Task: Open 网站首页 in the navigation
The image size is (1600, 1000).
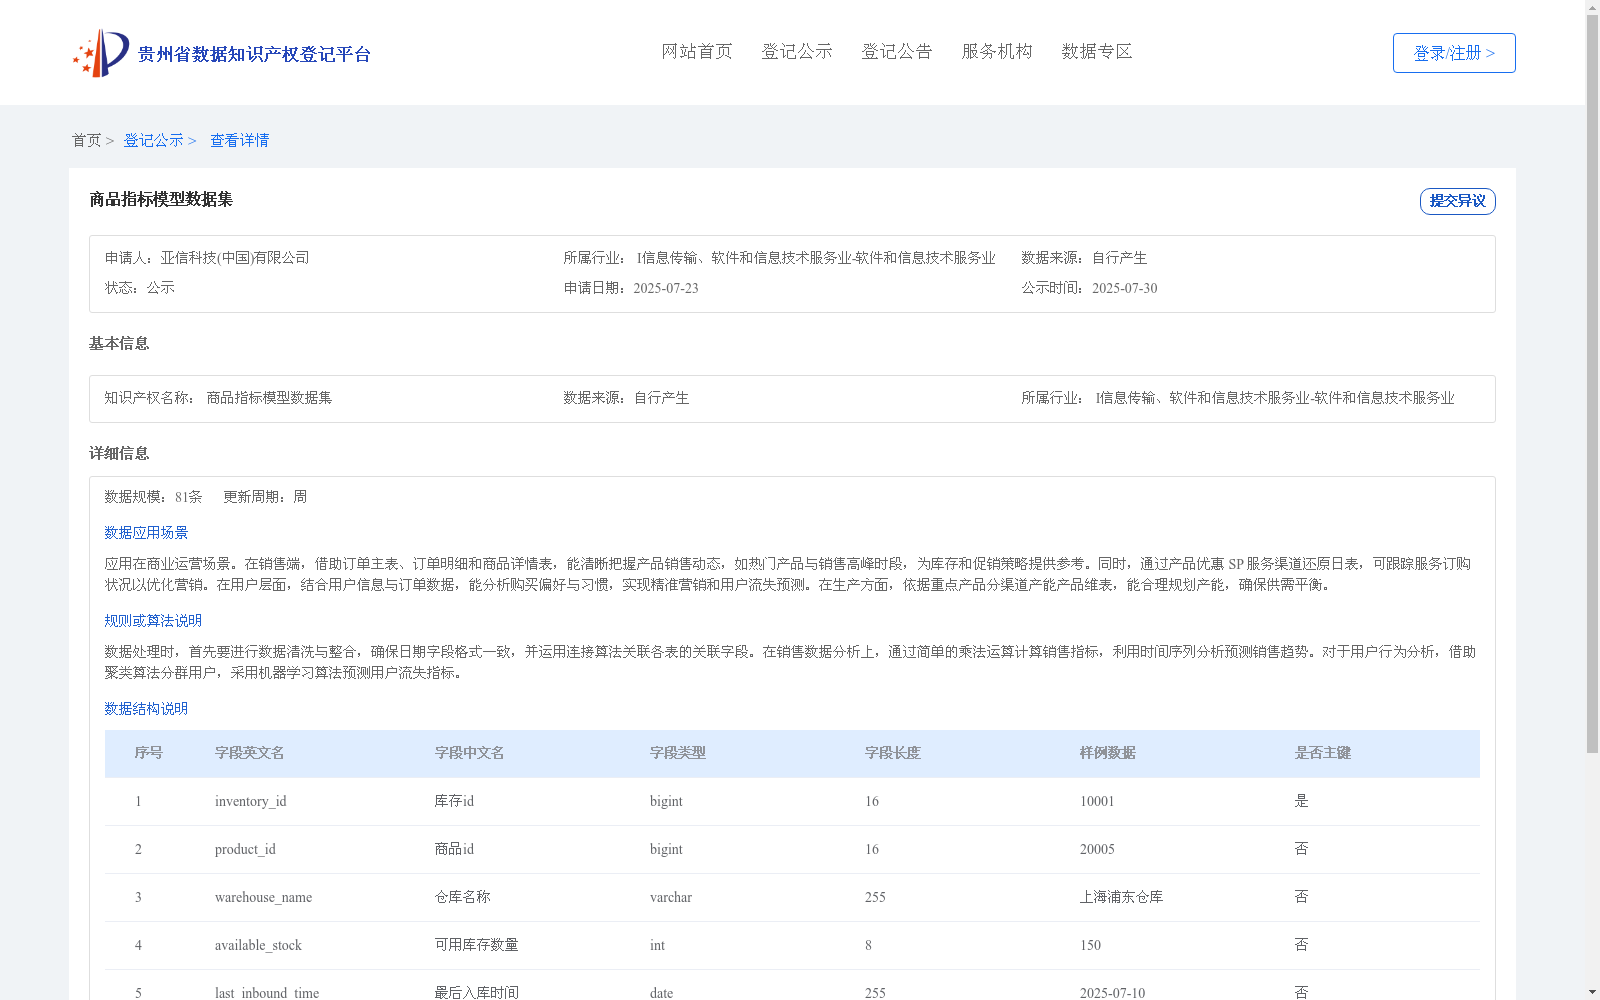Action: (x=697, y=52)
